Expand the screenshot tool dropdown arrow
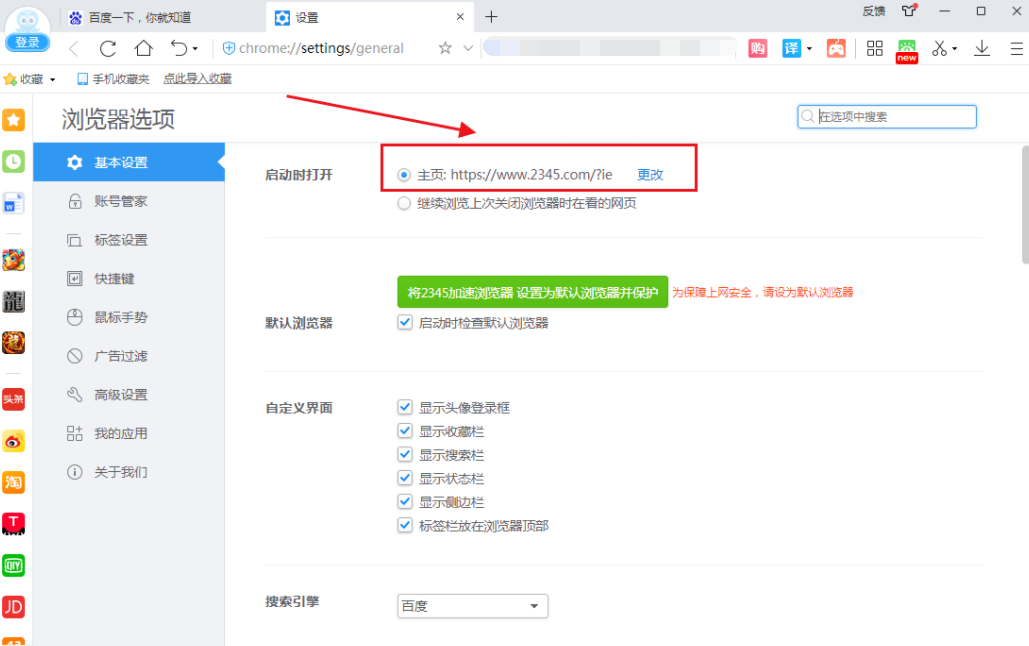 click(x=954, y=49)
